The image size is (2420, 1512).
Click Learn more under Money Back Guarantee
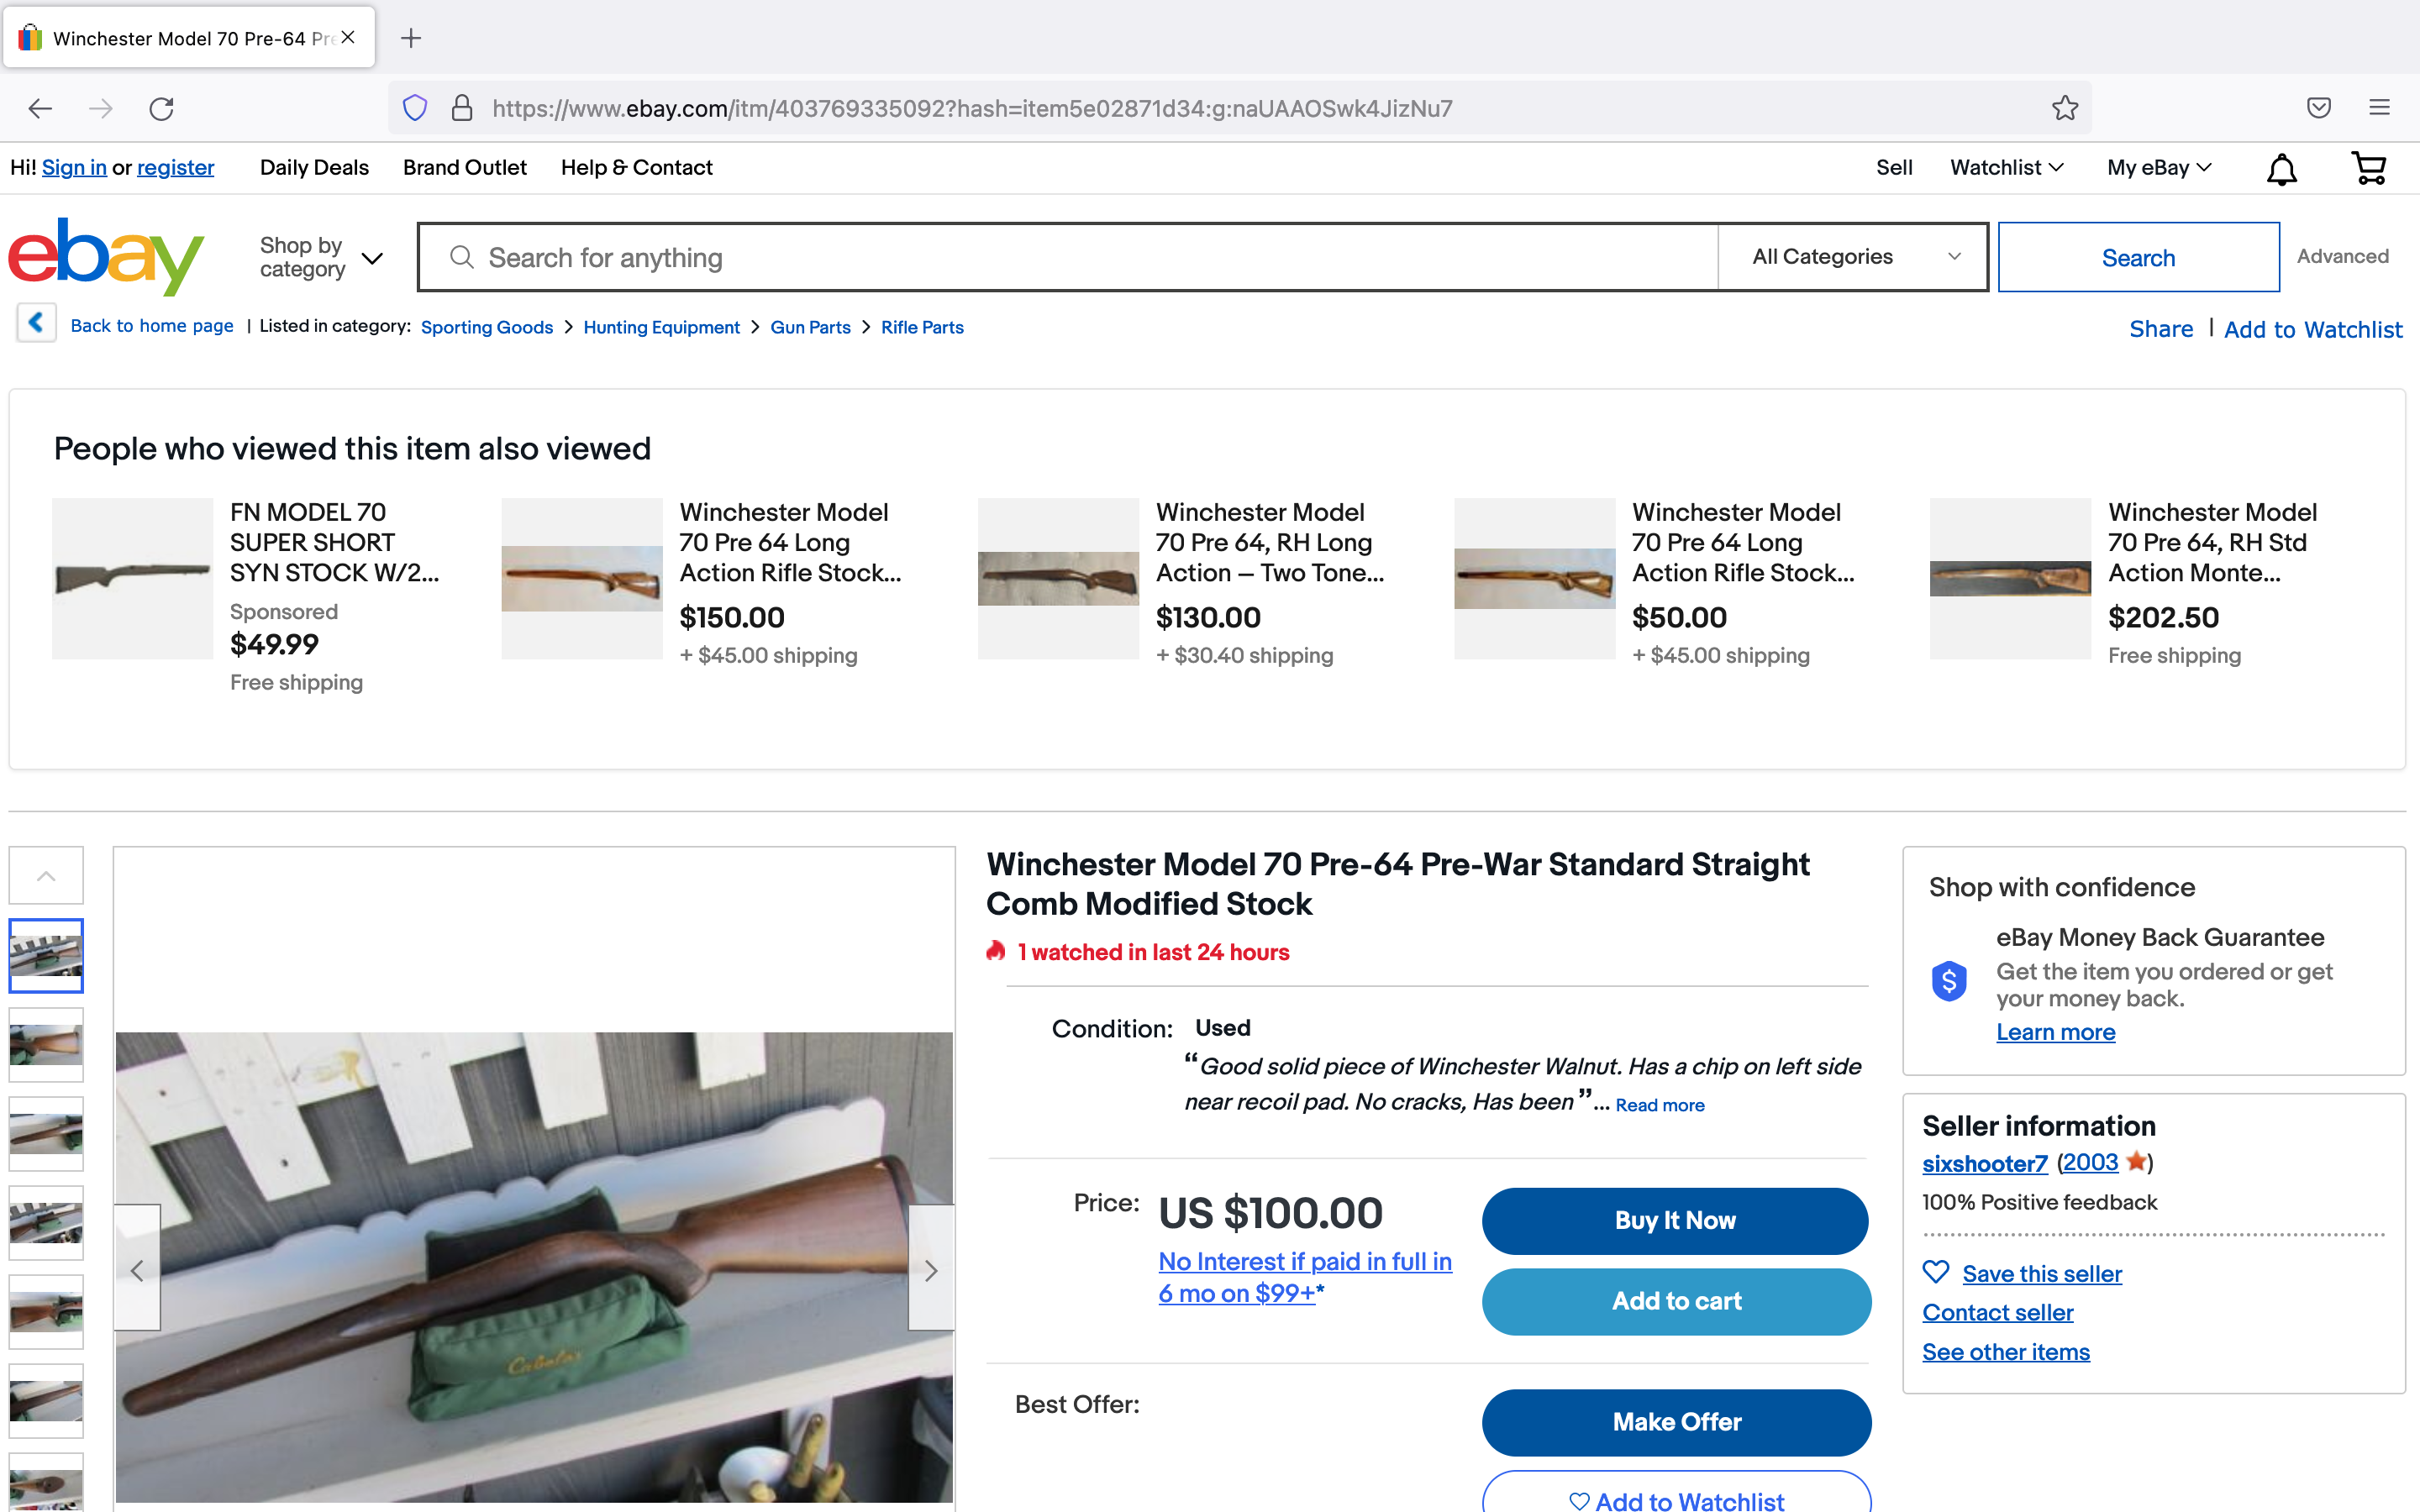click(x=2055, y=1032)
